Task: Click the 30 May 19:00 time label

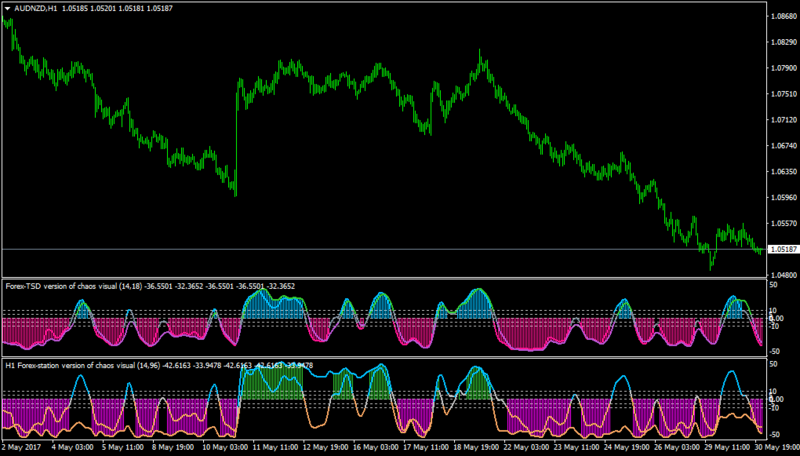Action: [778, 446]
